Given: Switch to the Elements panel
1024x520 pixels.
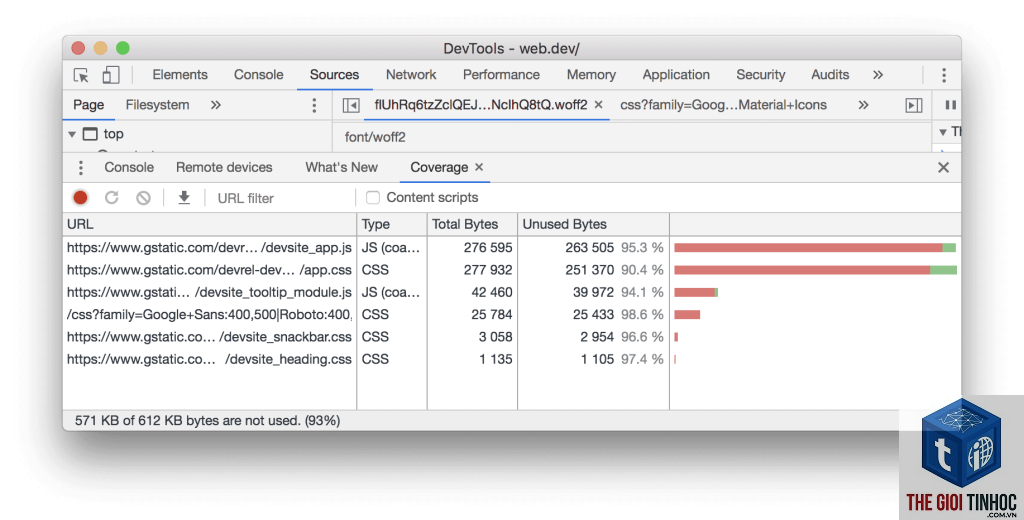Looking at the screenshot, I should 180,75.
